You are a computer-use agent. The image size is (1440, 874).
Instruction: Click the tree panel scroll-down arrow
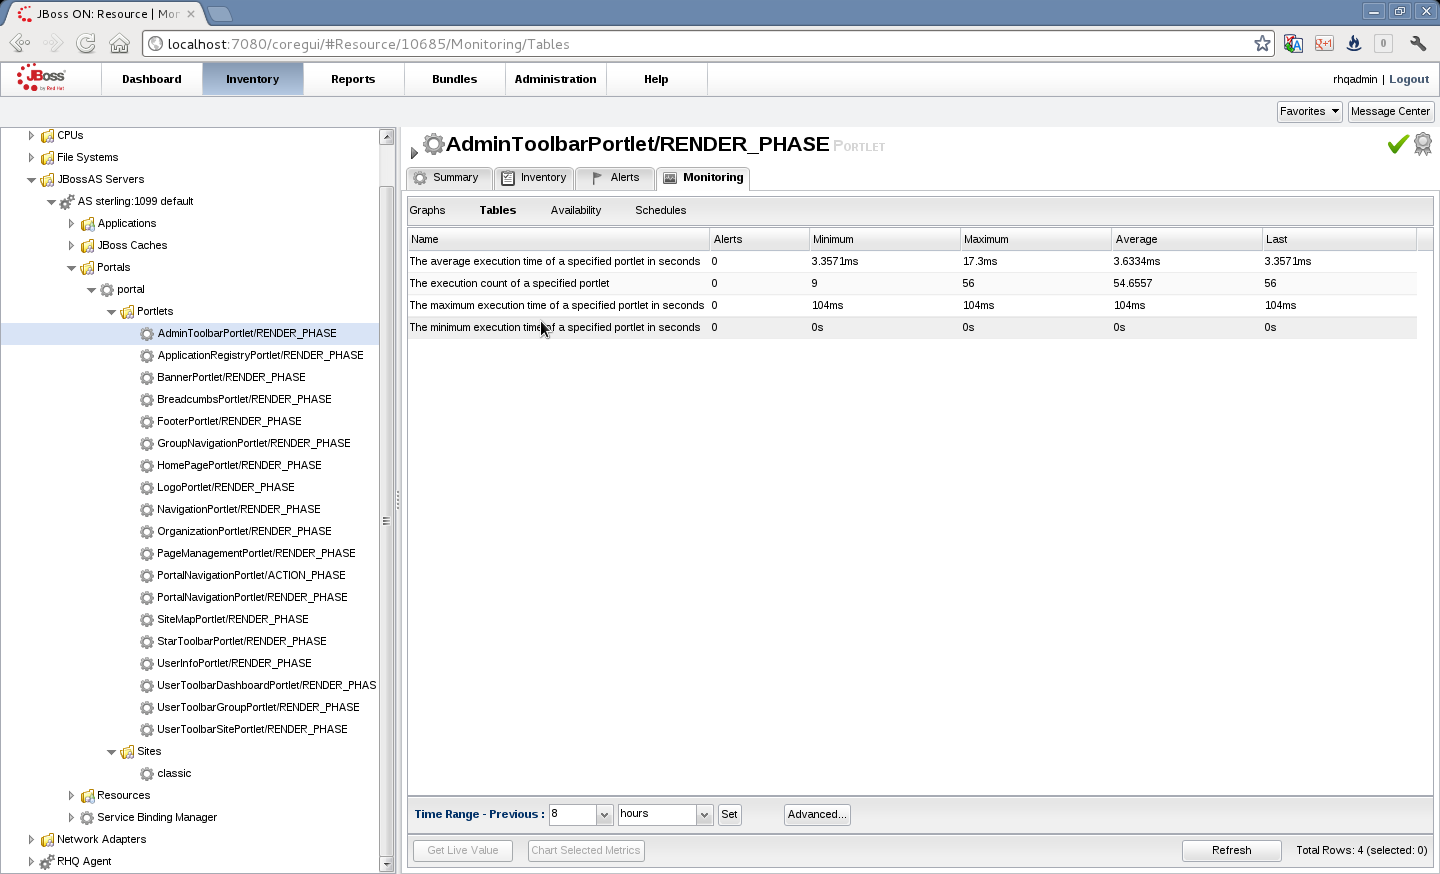(x=386, y=864)
